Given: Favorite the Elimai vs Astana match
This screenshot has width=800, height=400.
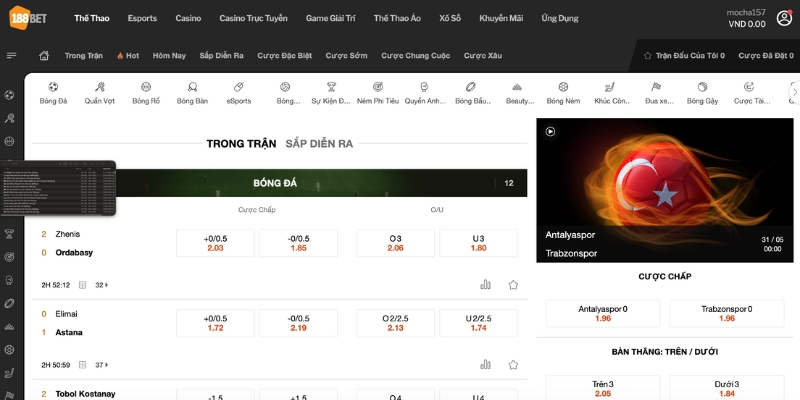Looking at the screenshot, I should 513,364.
